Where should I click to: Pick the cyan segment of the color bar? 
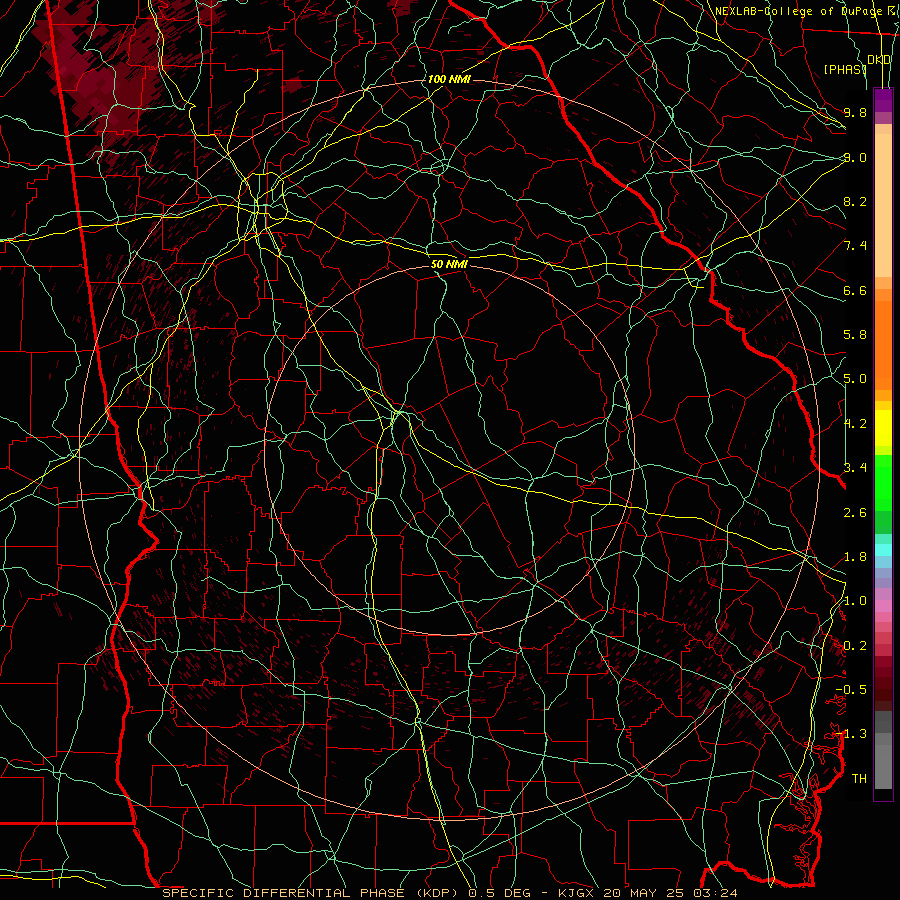tap(883, 549)
